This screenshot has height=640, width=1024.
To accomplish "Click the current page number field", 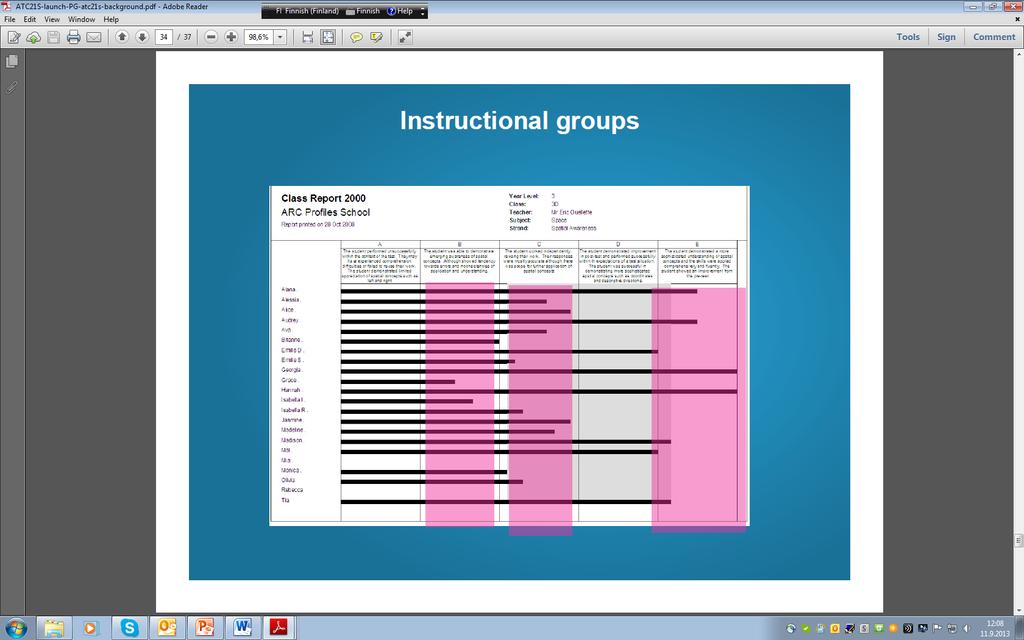I will click(x=164, y=37).
